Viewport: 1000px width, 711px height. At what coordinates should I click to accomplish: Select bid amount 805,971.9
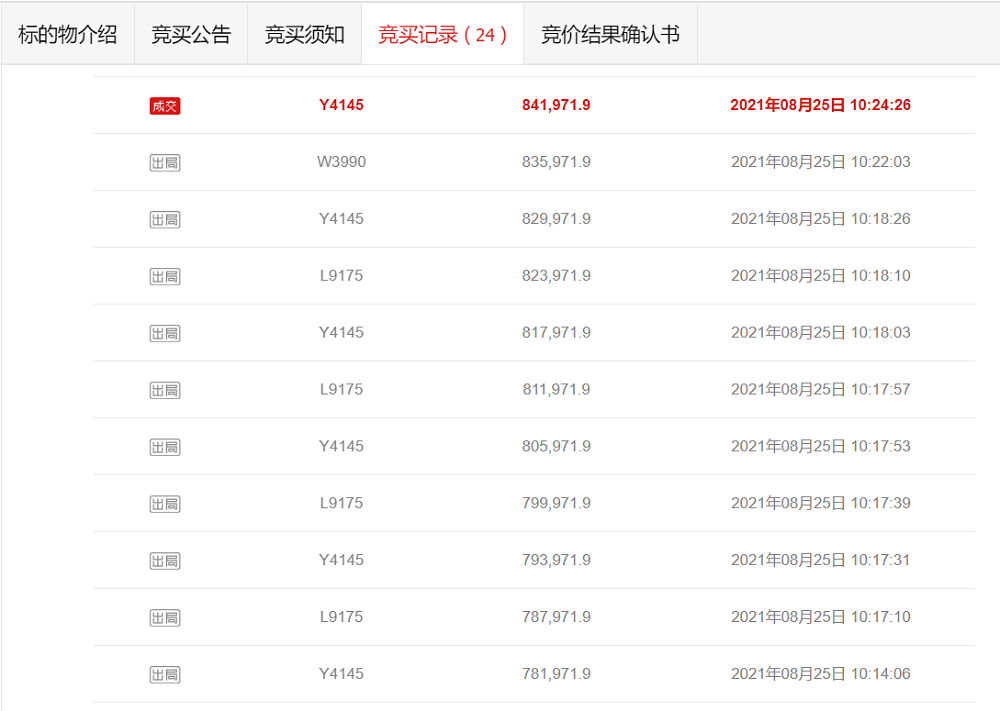[556, 446]
